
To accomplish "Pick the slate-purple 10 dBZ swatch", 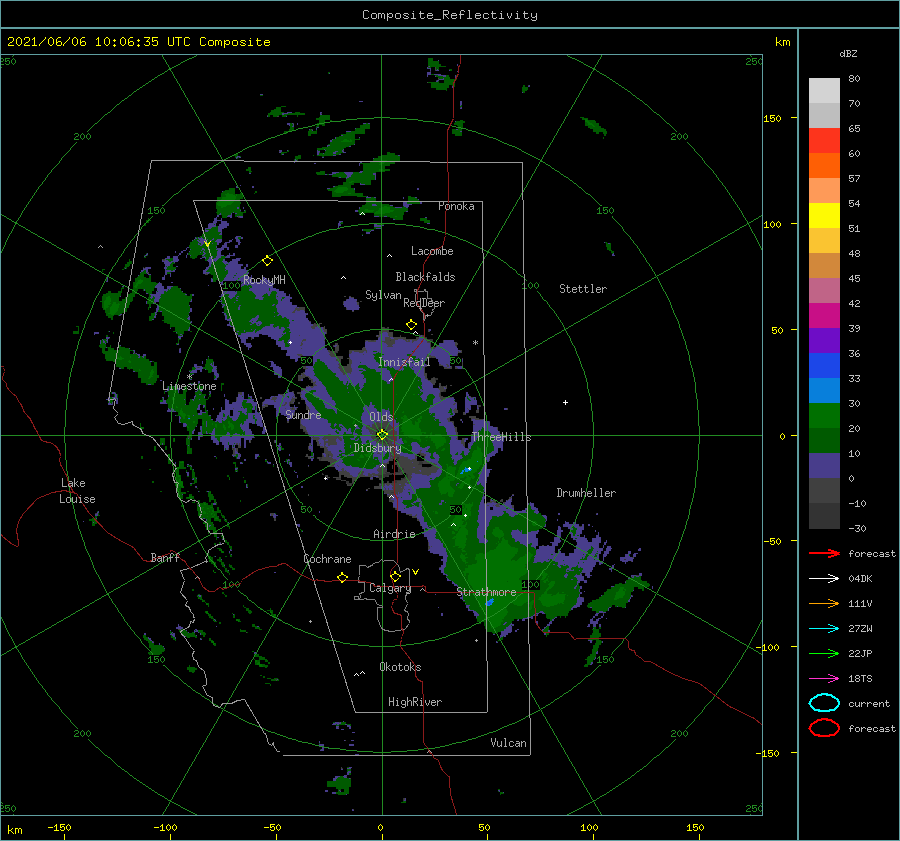I will click(x=824, y=466).
